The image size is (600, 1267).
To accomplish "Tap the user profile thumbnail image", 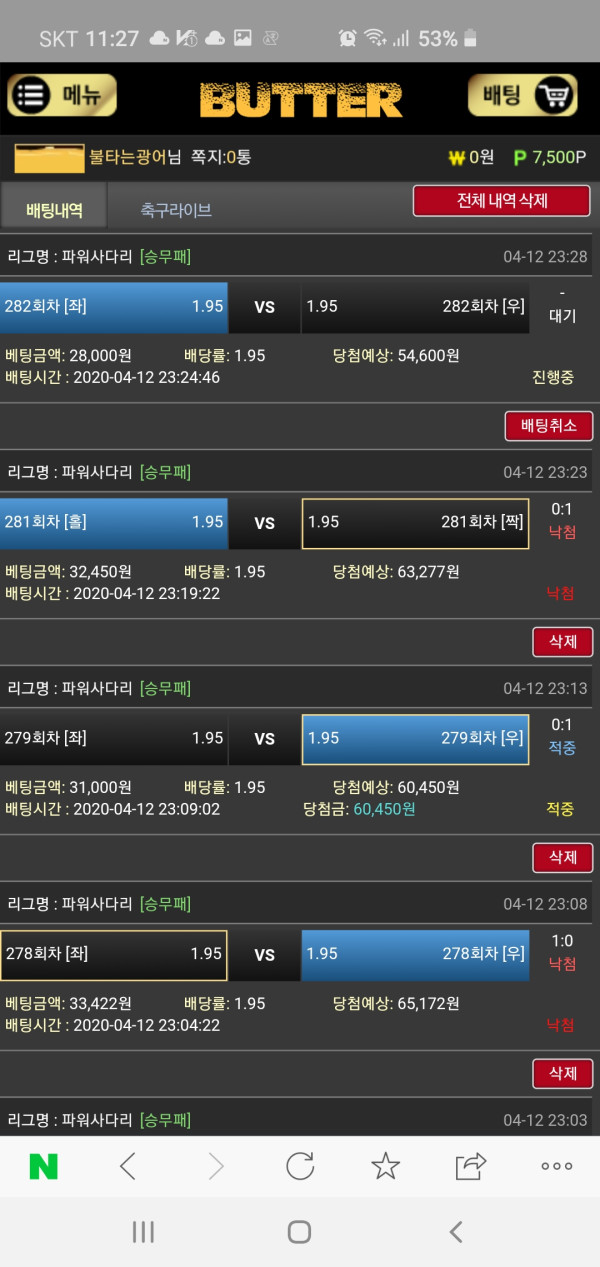I will [49, 158].
